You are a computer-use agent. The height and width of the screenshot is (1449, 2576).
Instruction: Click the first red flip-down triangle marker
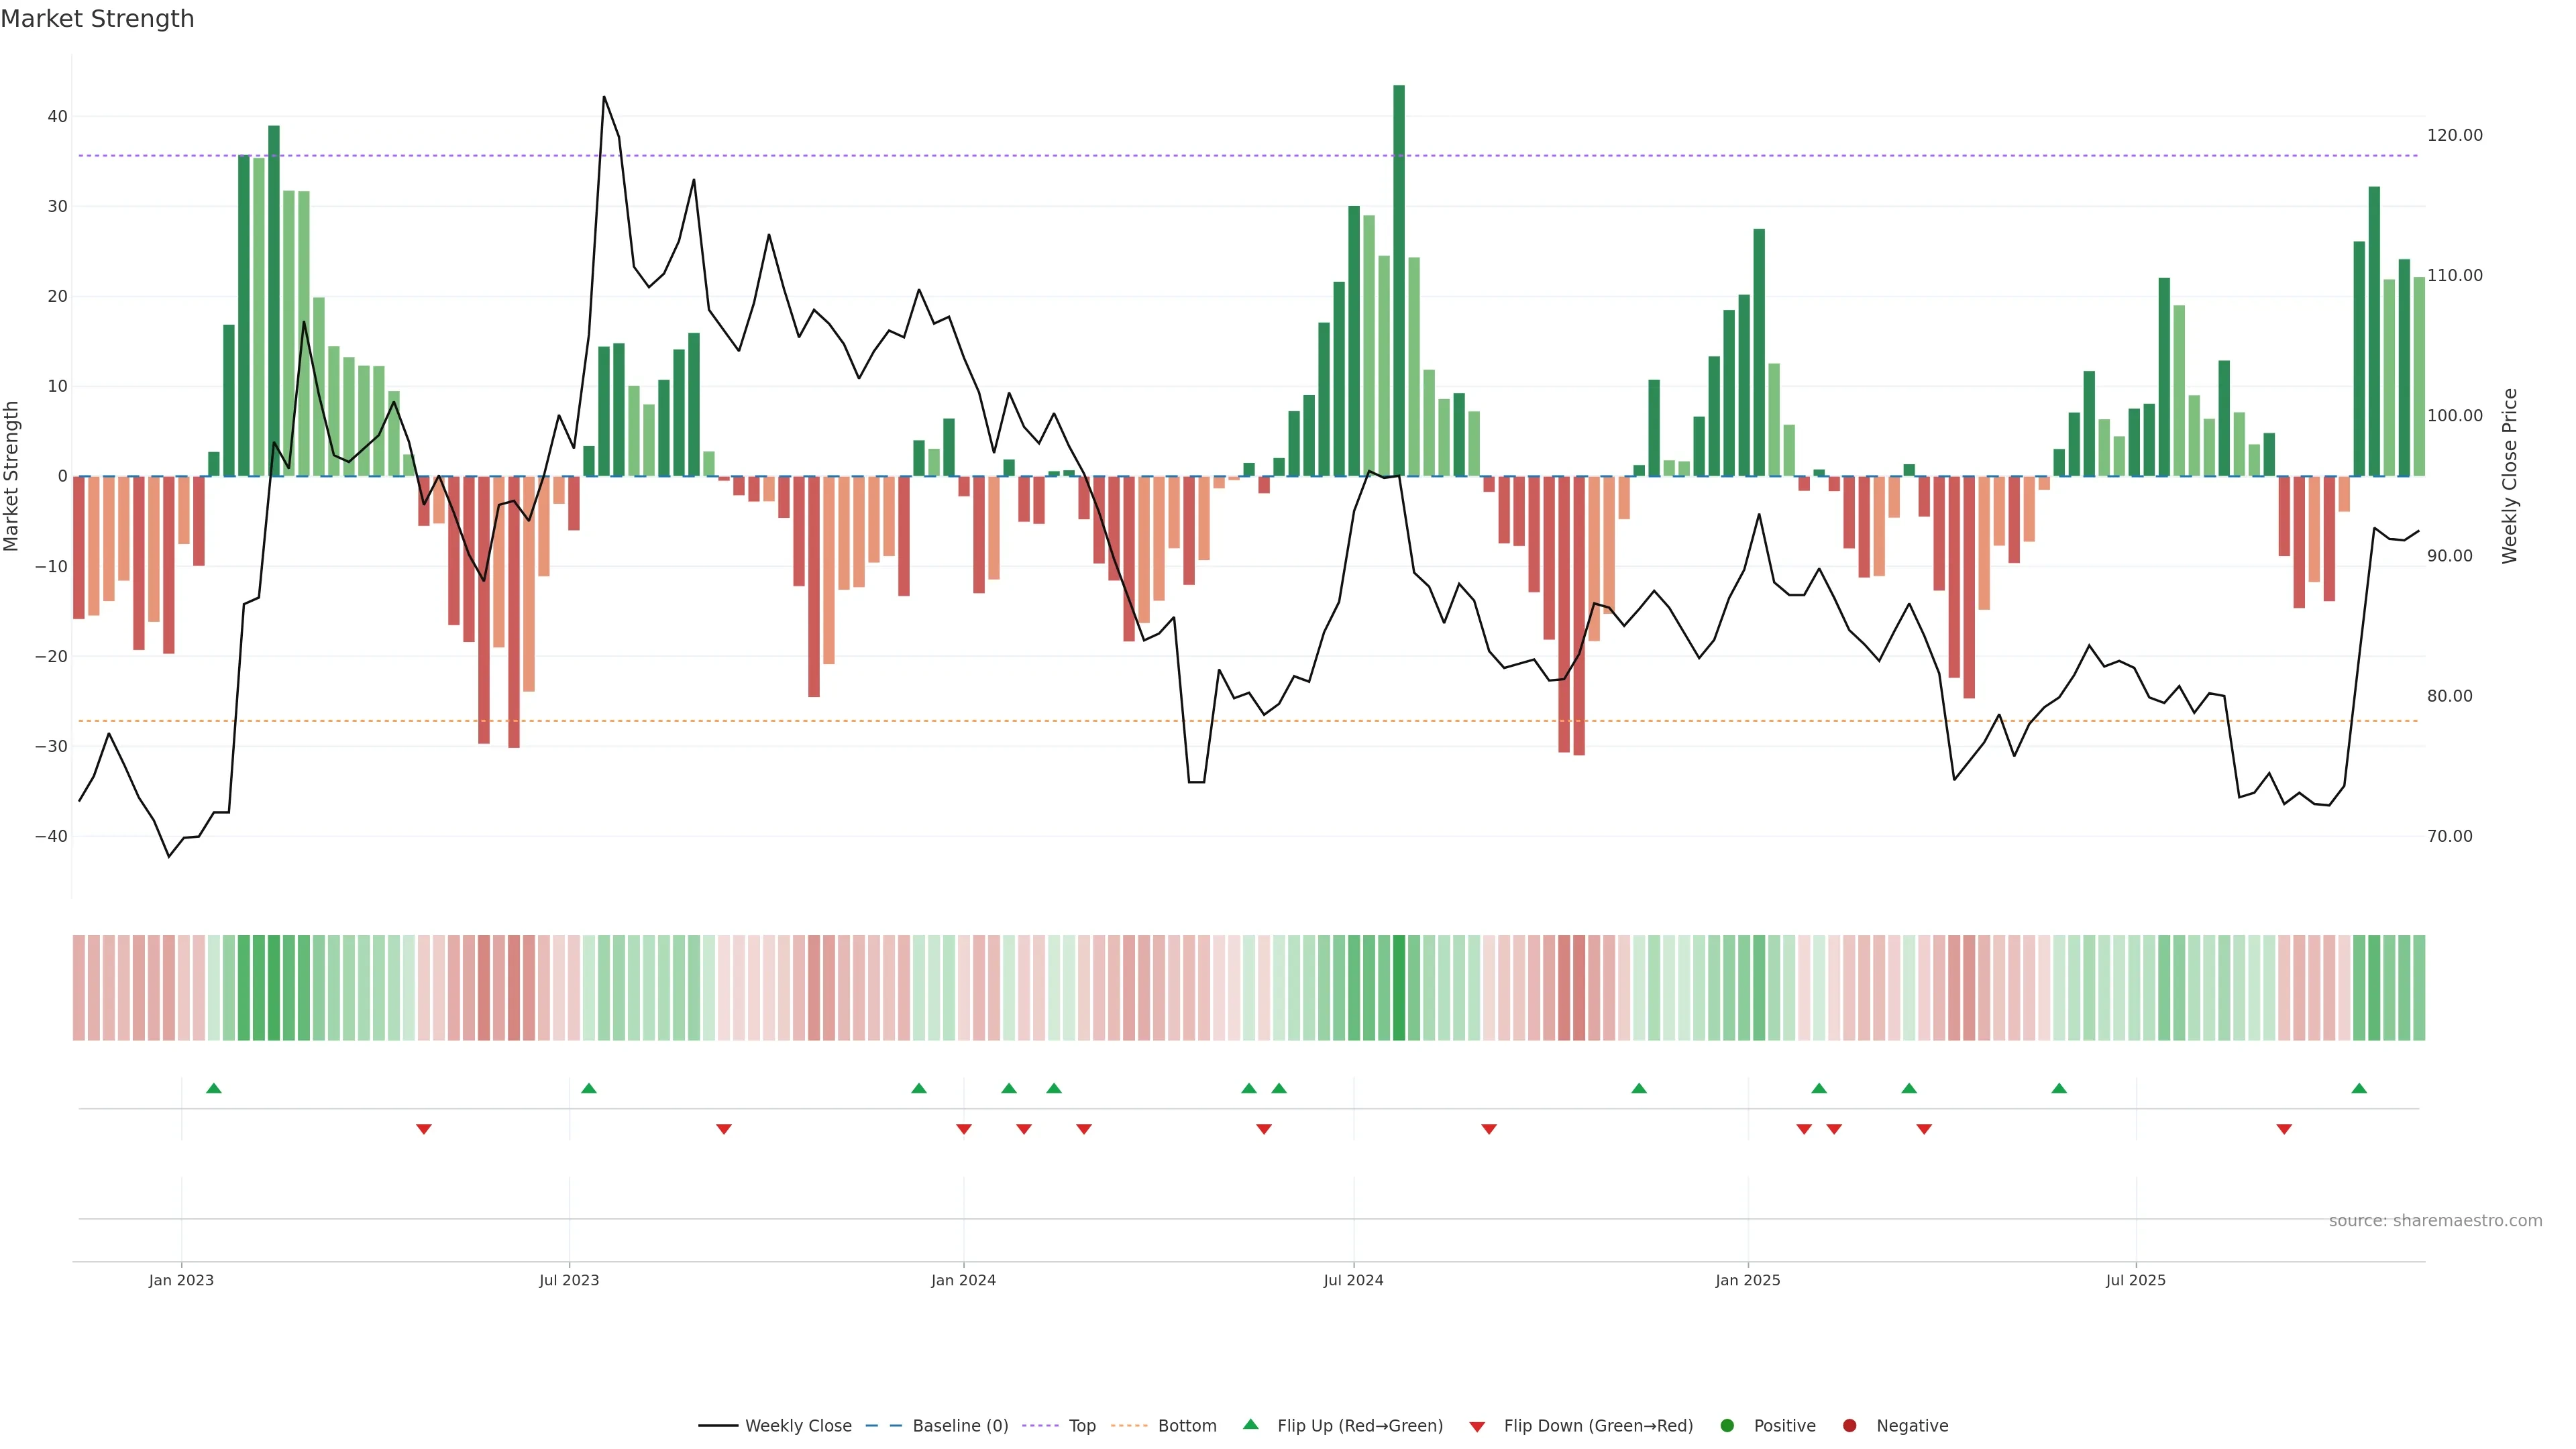(x=424, y=1129)
